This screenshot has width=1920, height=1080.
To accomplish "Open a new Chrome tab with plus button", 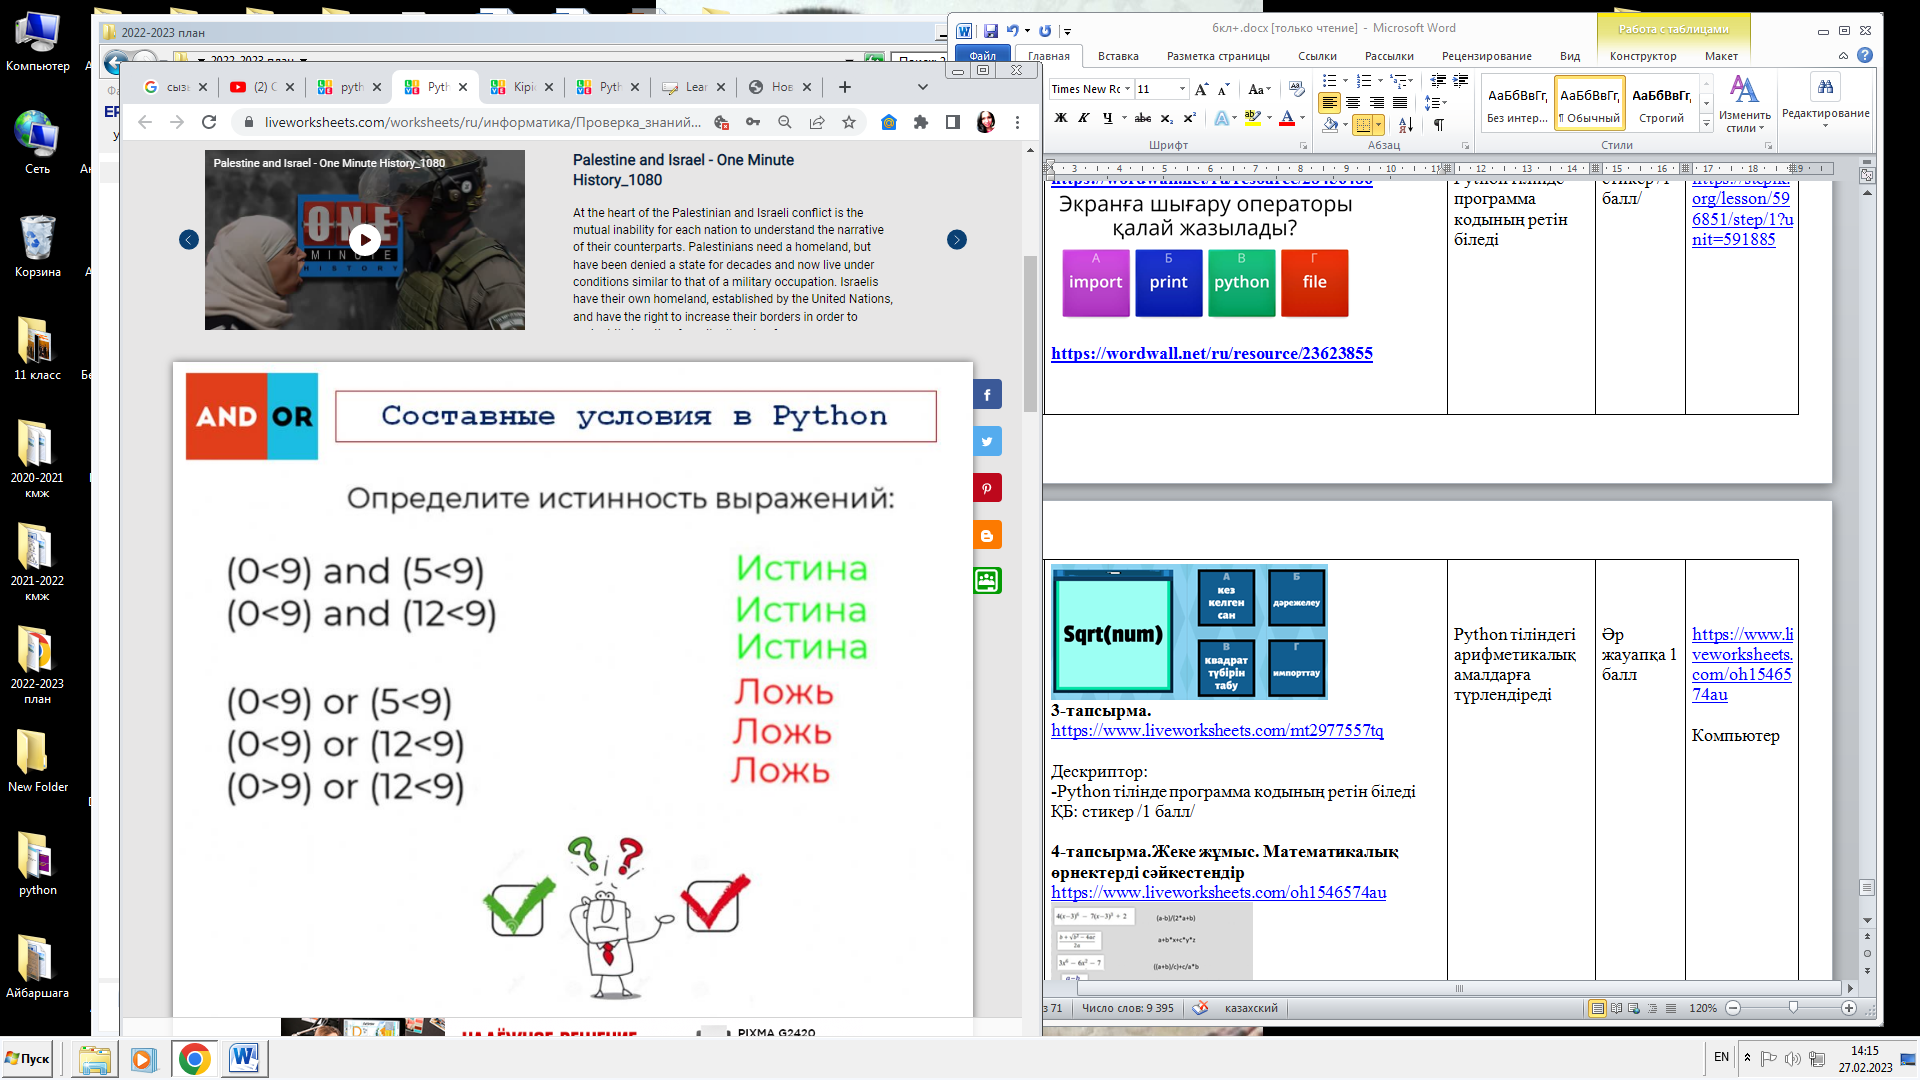I will point(845,87).
